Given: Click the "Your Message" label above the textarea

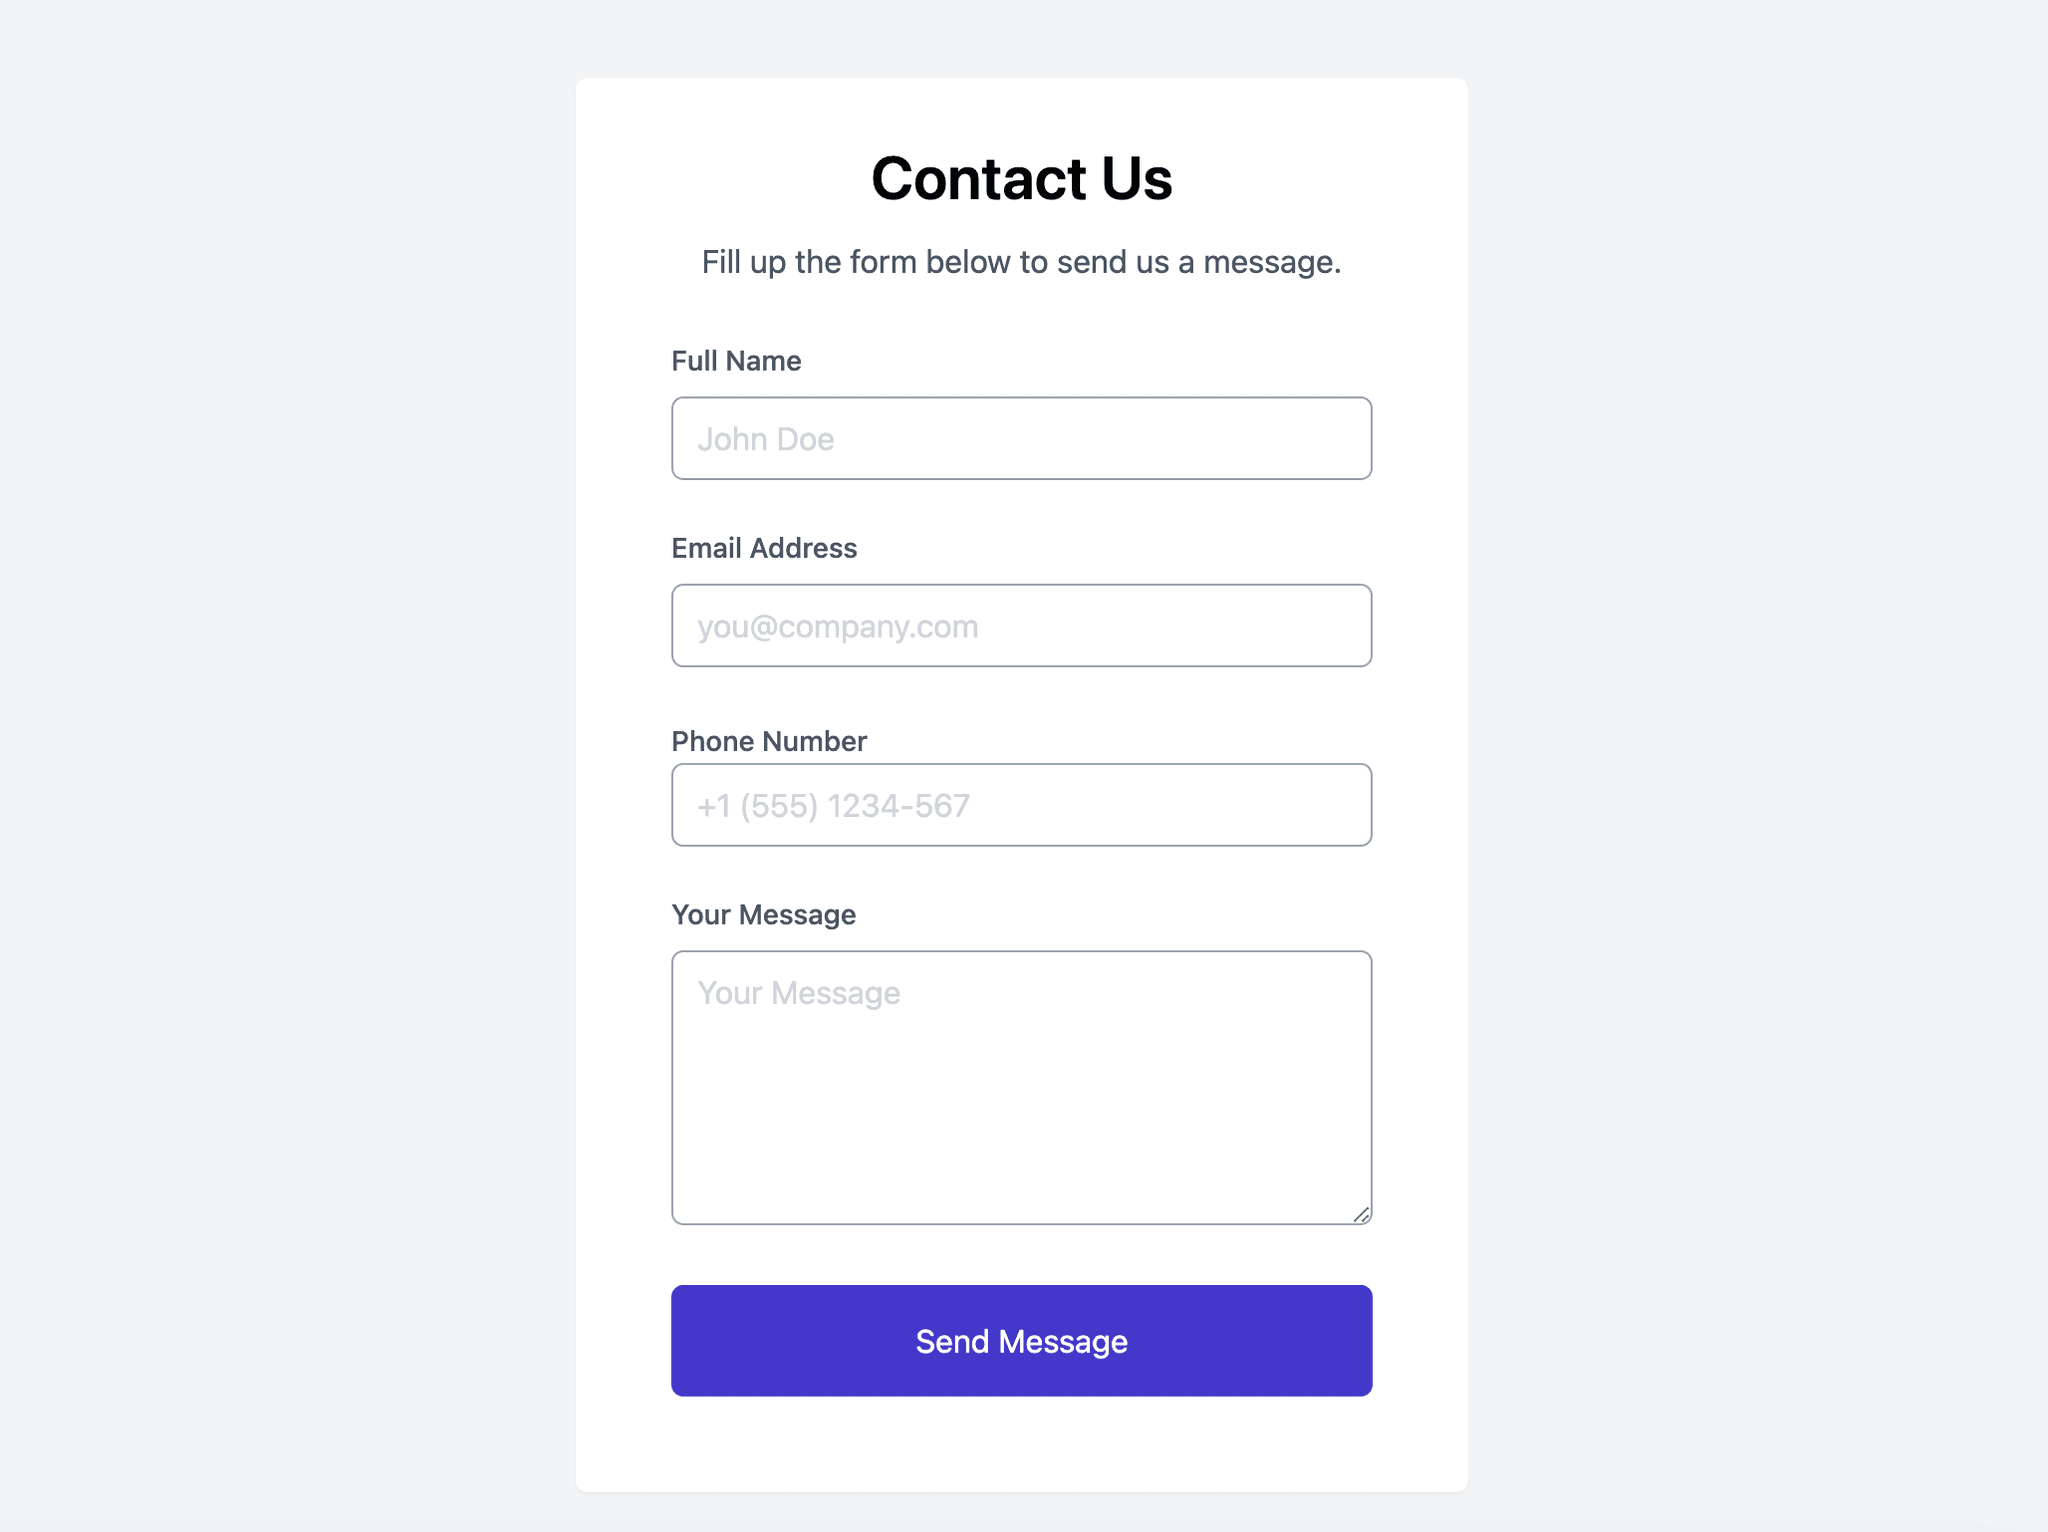Looking at the screenshot, I should [x=763, y=915].
